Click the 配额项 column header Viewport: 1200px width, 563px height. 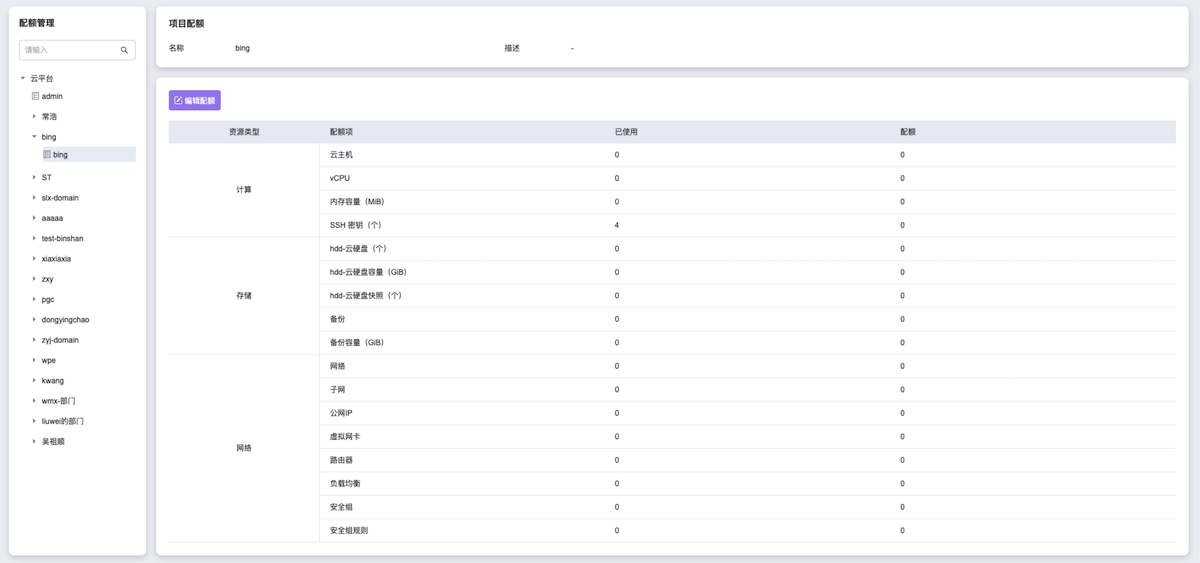[x=341, y=132]
